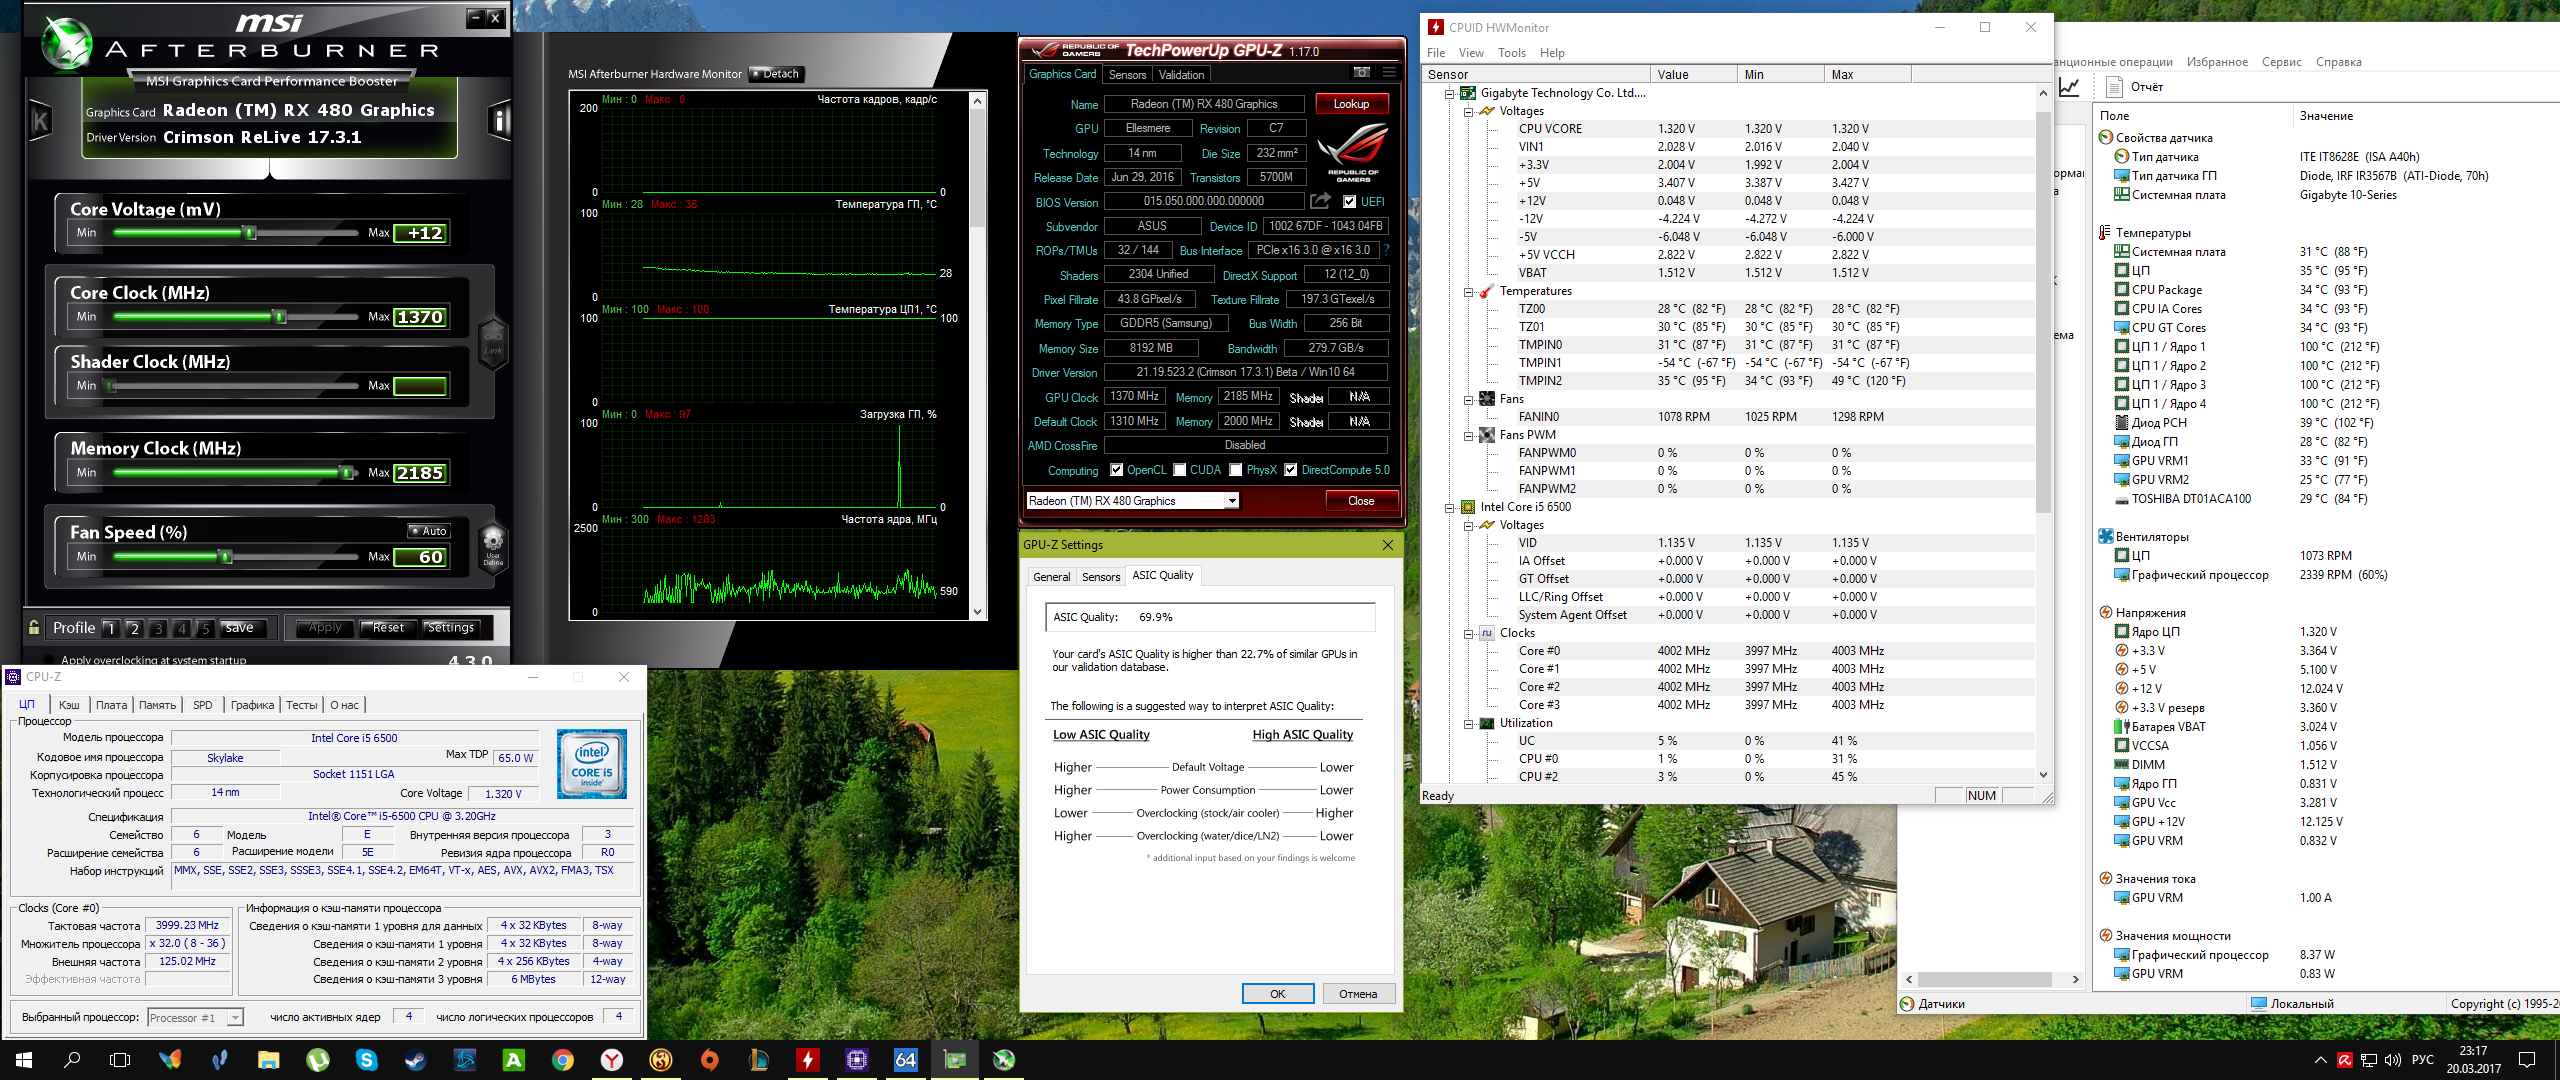Open the Processor #1 dropdown in CPU-Z
The width and height of the screenshot is (2560, 1080).
point(235,1018)
